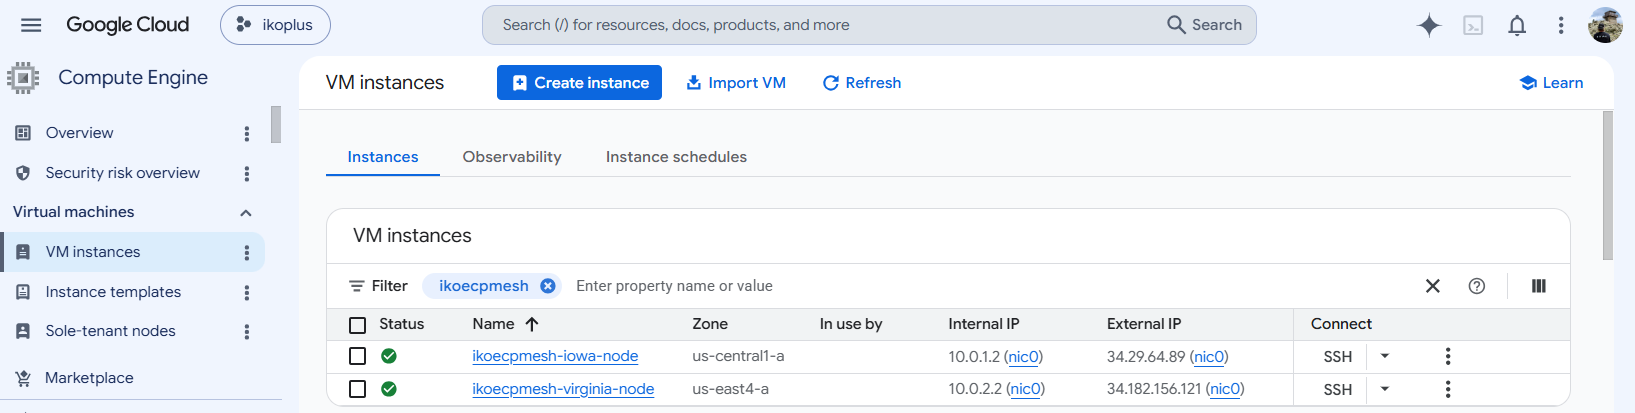Expand SSH options dropdown for virginia-node
This screenshot has width=1635, height=413.
click(1385, 389)
